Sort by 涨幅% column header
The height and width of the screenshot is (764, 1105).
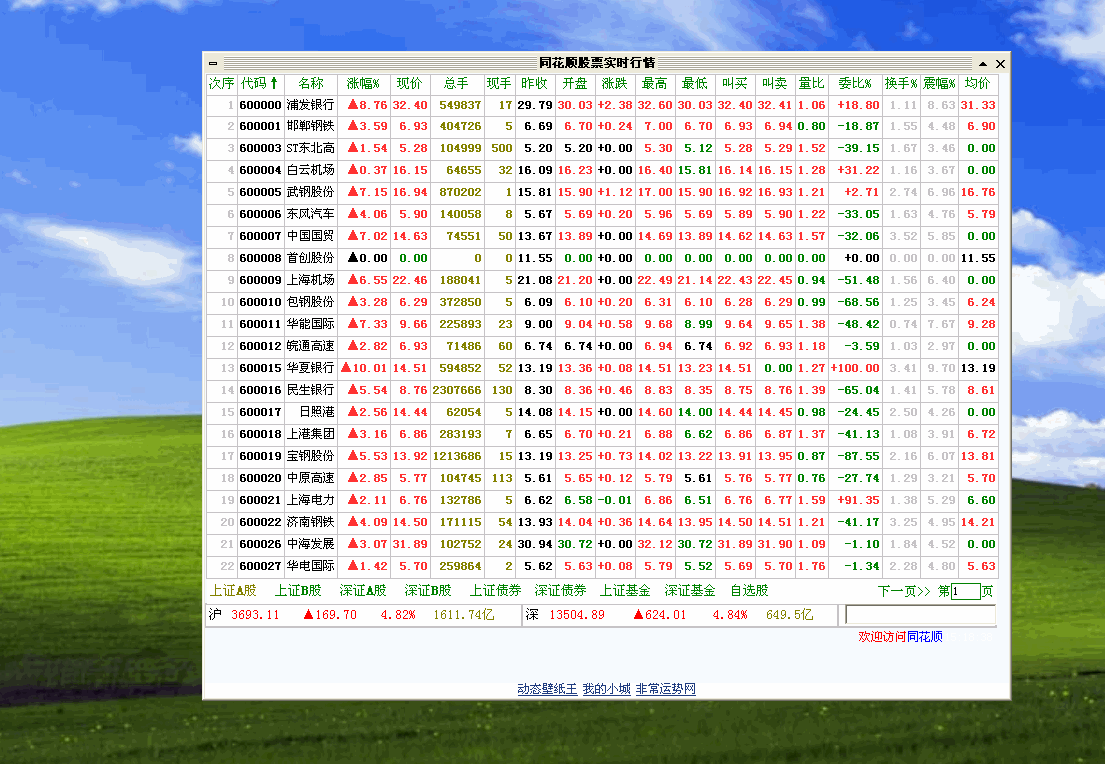[x=364, y=83]
